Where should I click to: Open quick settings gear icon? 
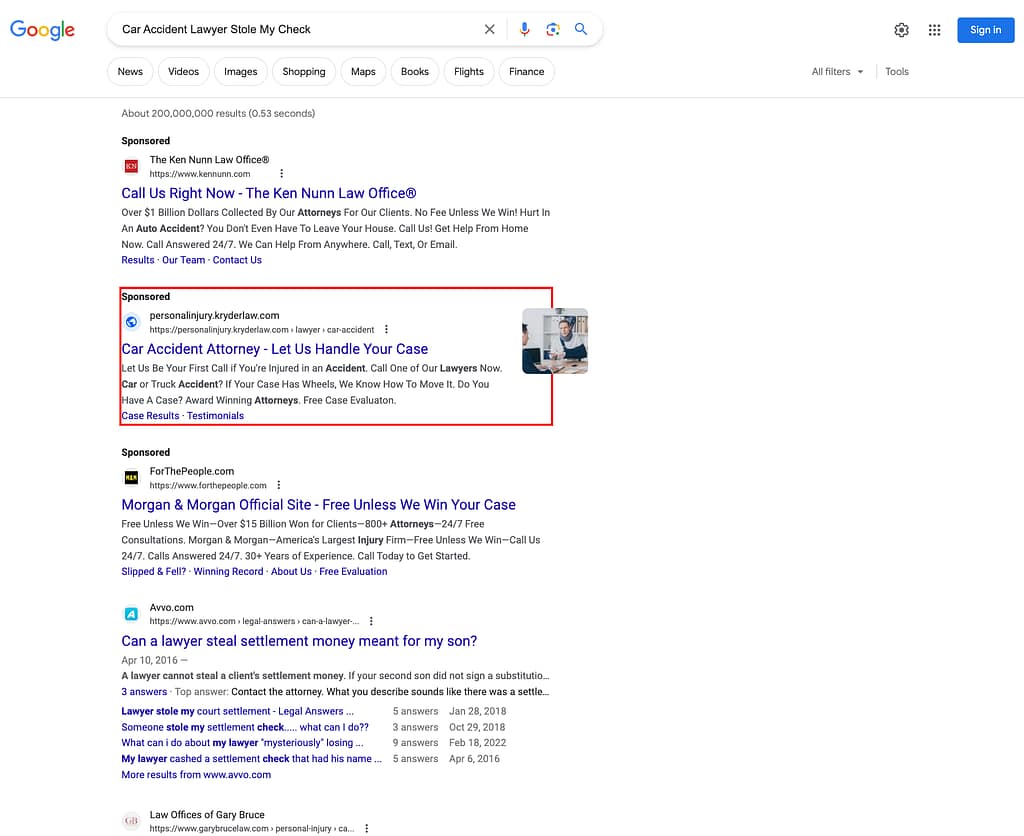pyautogui.click(x=901, y=30)
